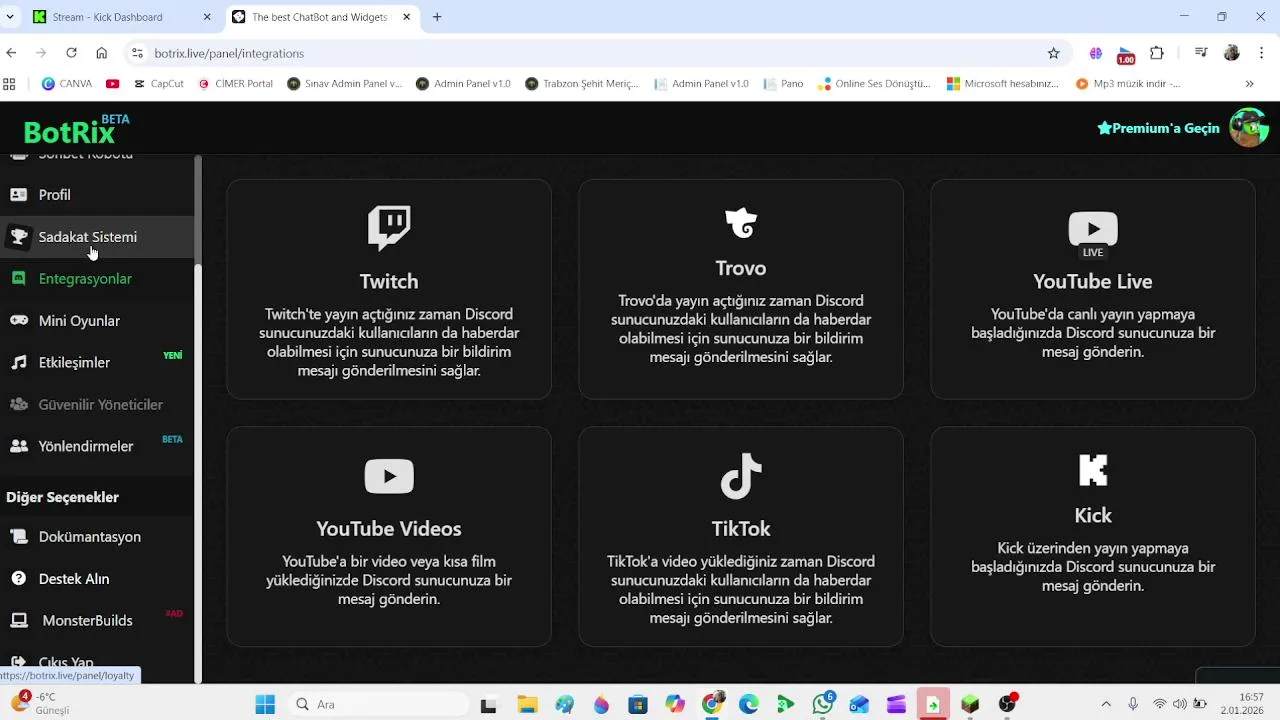Click the Güvenilir Yöneticiler people icon
Viewport: 1280px width, 720px height.
19,405
